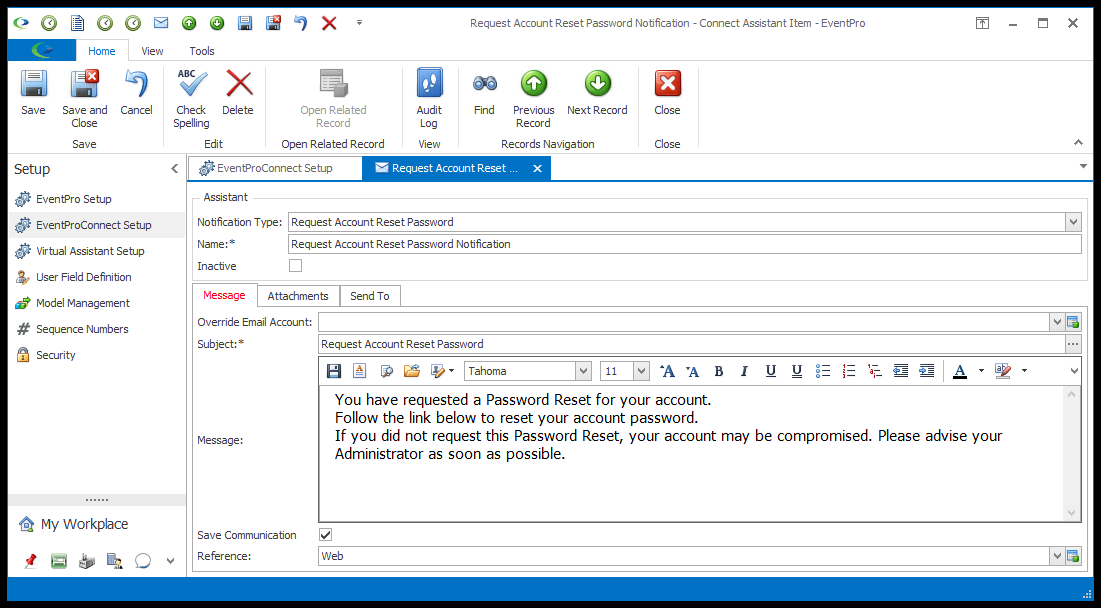Open the Attachments tab

[x=298, y=296]
